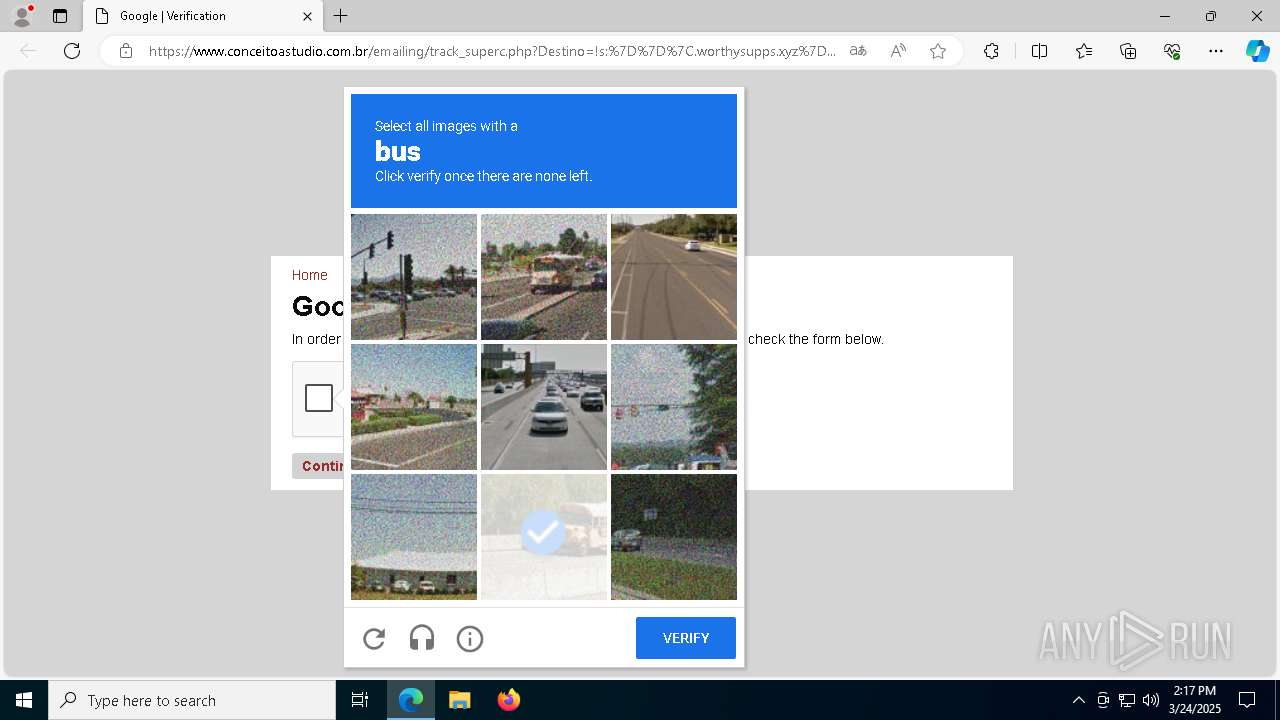Screen dimensions: 1280x720
Task: Select captcha tile with signals and tree
Action: point(674,407)
